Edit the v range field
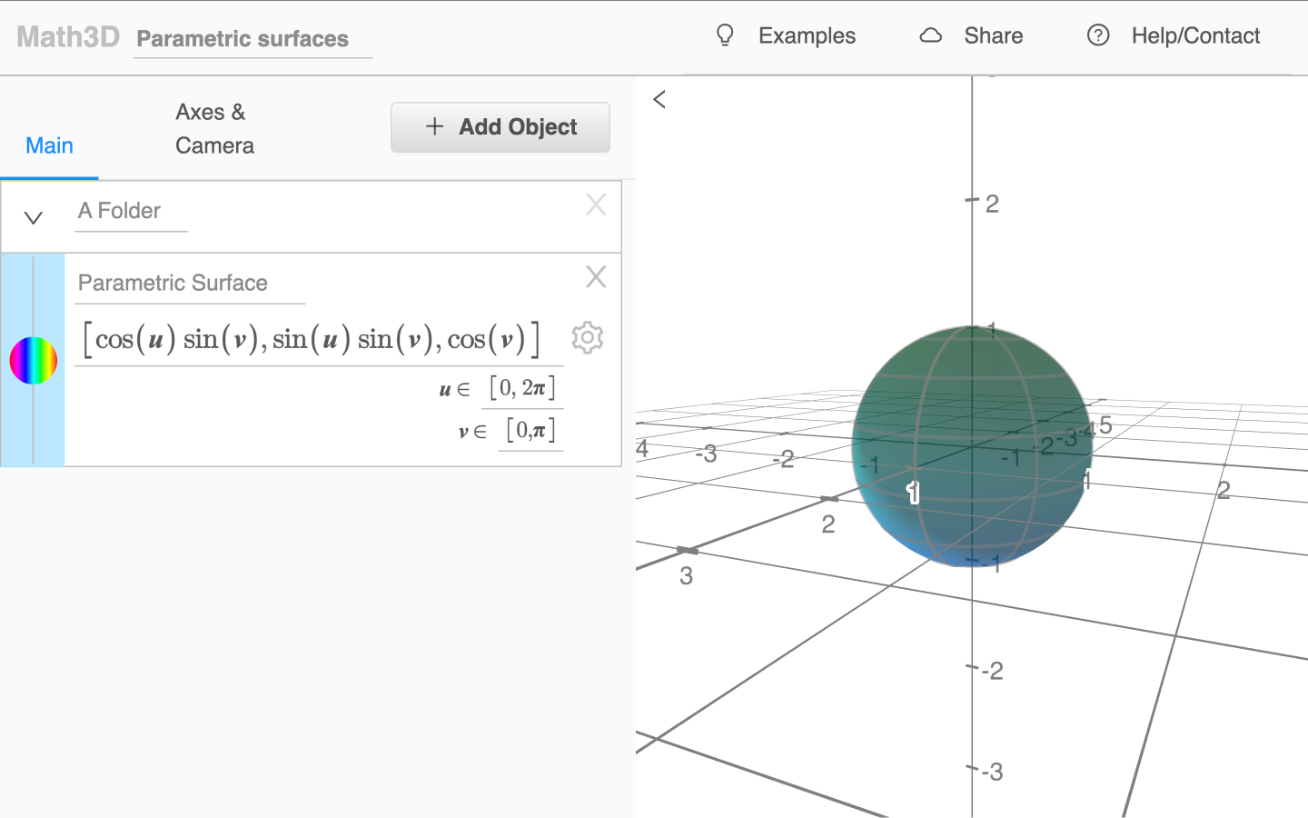 [x=530, y=431]
